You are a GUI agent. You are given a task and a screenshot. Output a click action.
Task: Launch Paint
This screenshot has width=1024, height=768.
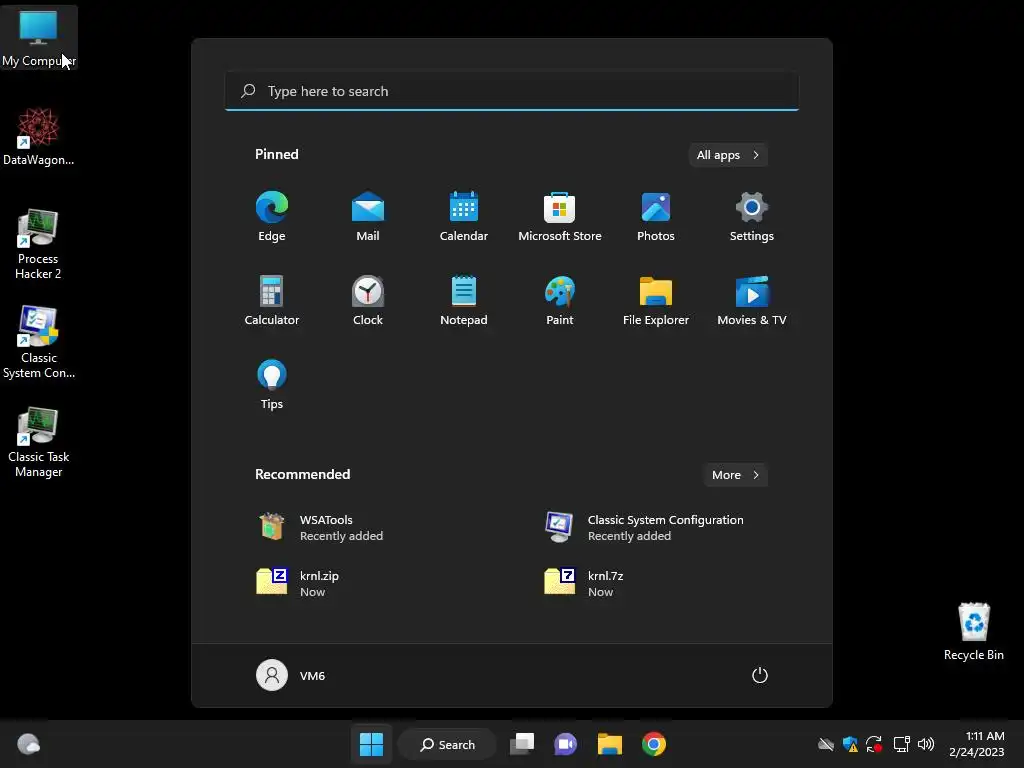(x=560, y=300)
